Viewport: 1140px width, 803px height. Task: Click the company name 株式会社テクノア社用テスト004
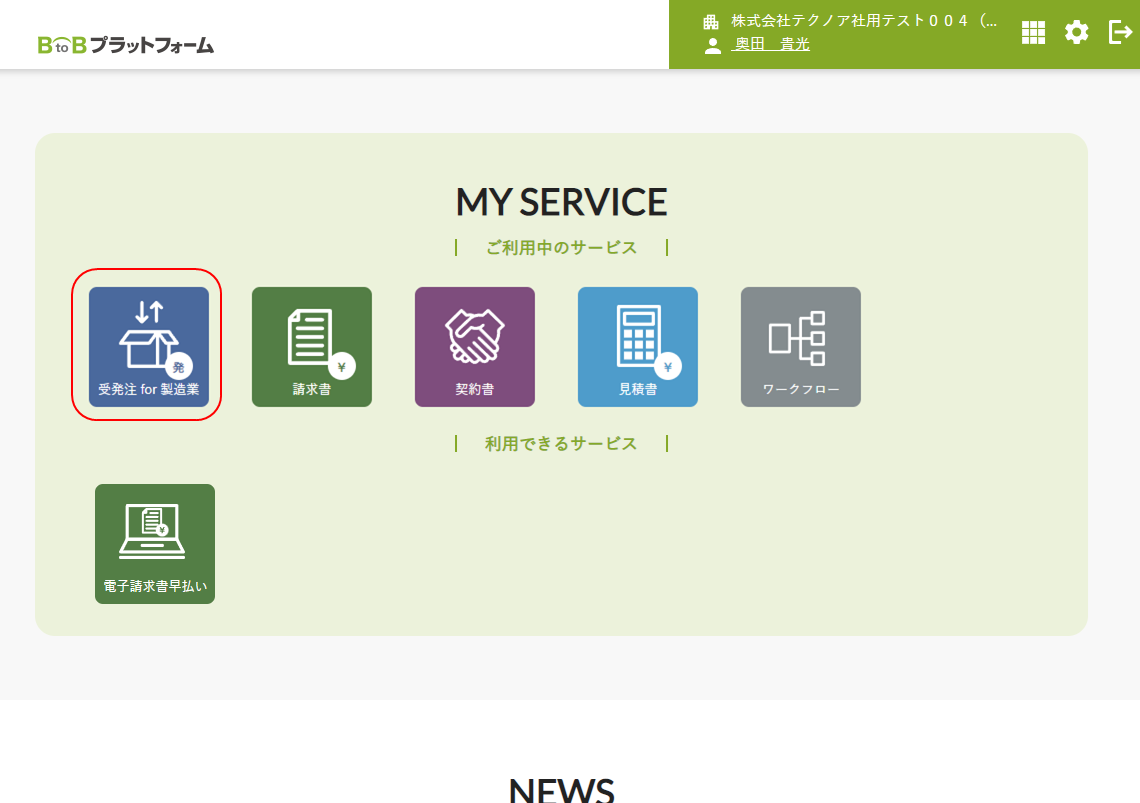coord(863,21)
